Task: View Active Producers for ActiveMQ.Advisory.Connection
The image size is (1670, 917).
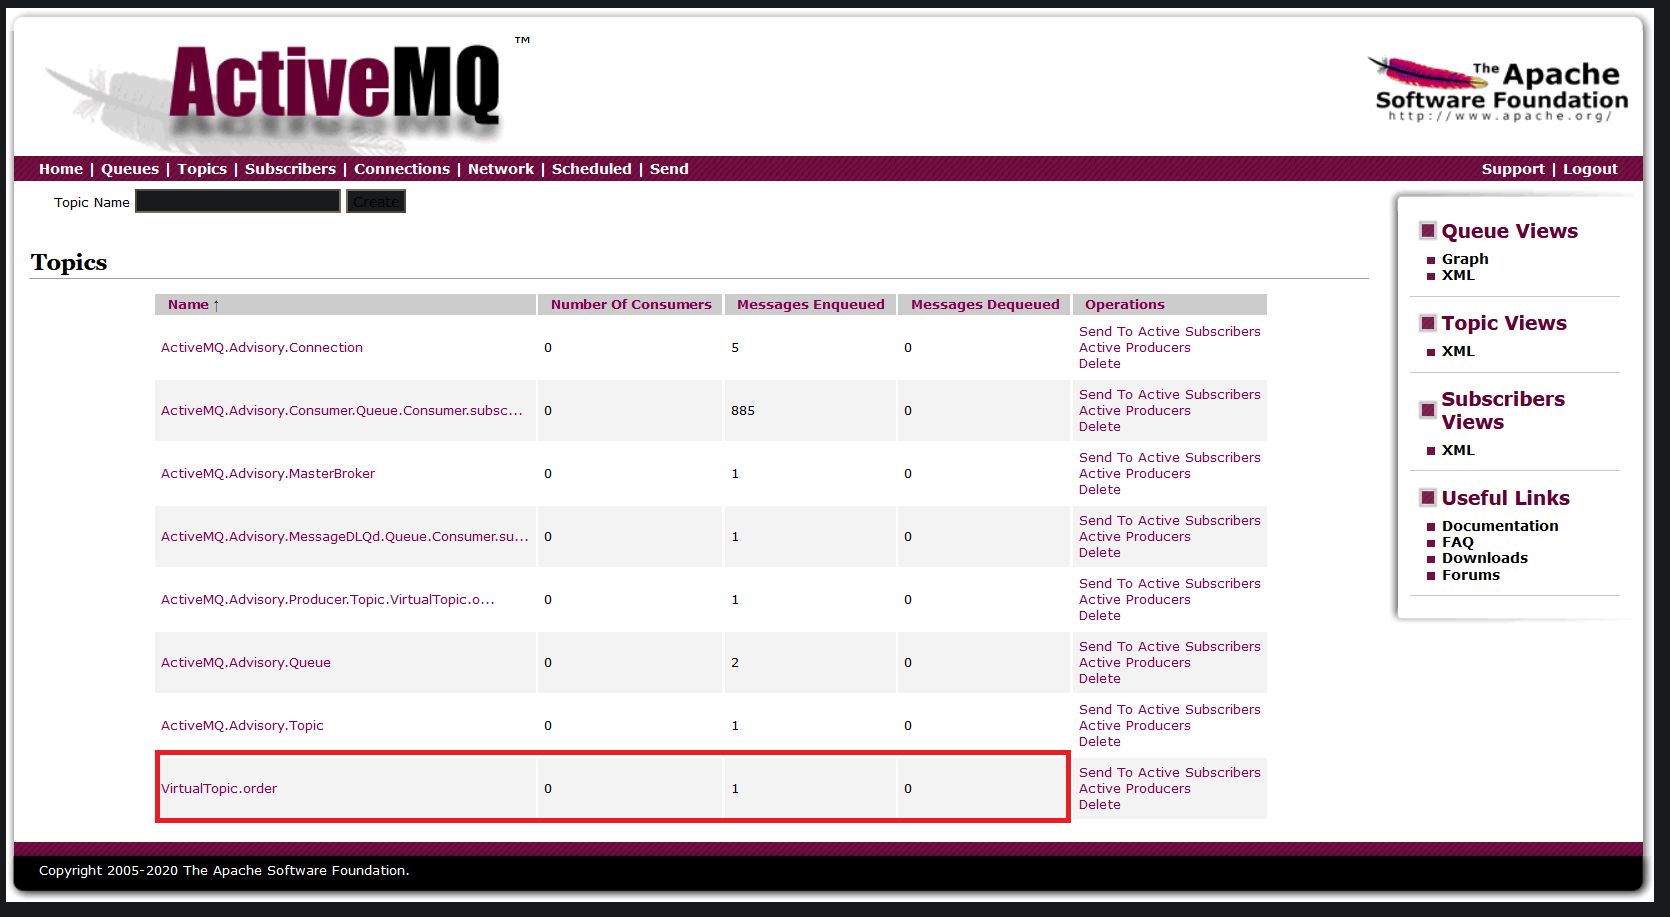Action: pyautogui.click(x=1135, y=347)
